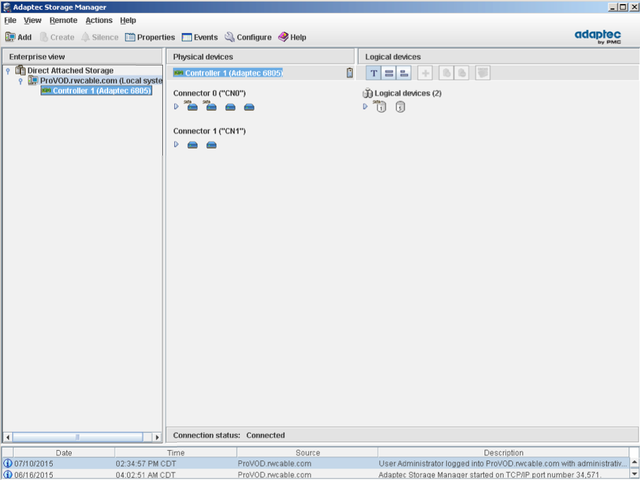Click the last greyed logical devices toolbar button
Viewport: 640px width, 480px height.
(483, 73)
